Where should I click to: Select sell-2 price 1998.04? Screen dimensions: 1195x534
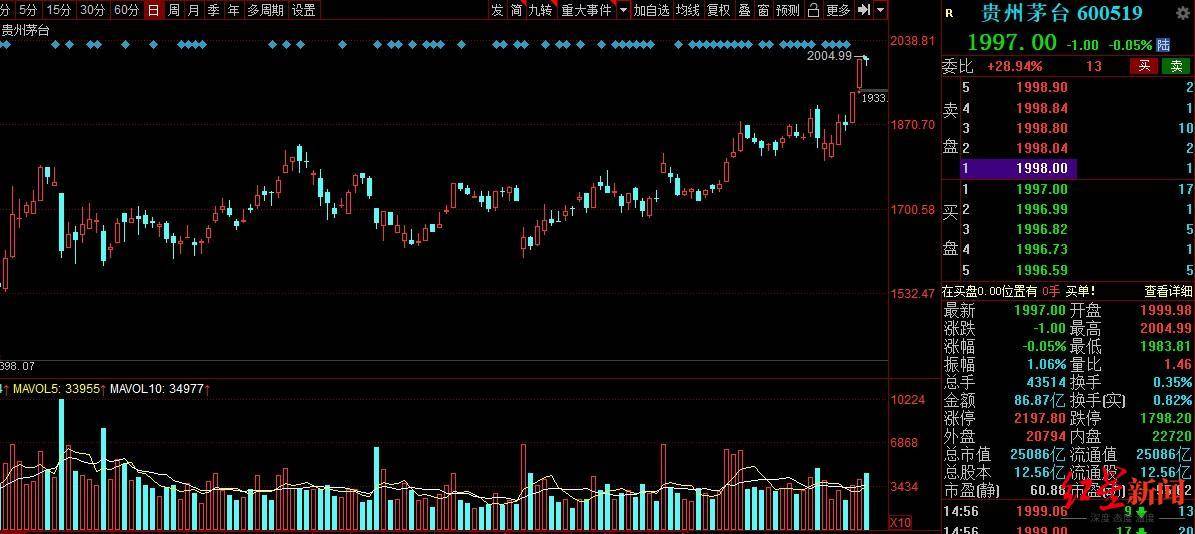pyautogui.click(x=1043, y=148)
